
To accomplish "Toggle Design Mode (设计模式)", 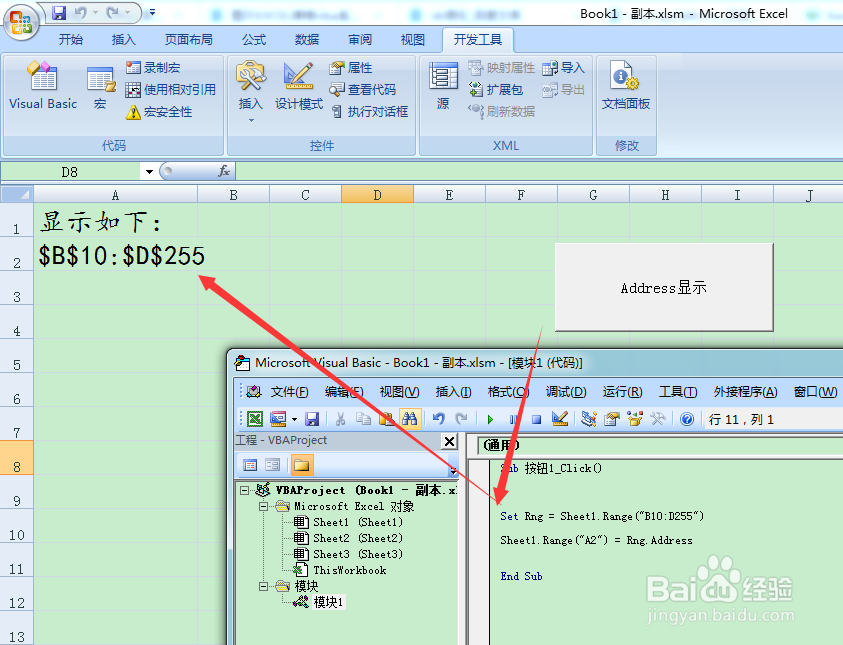I will click(299, 86).
